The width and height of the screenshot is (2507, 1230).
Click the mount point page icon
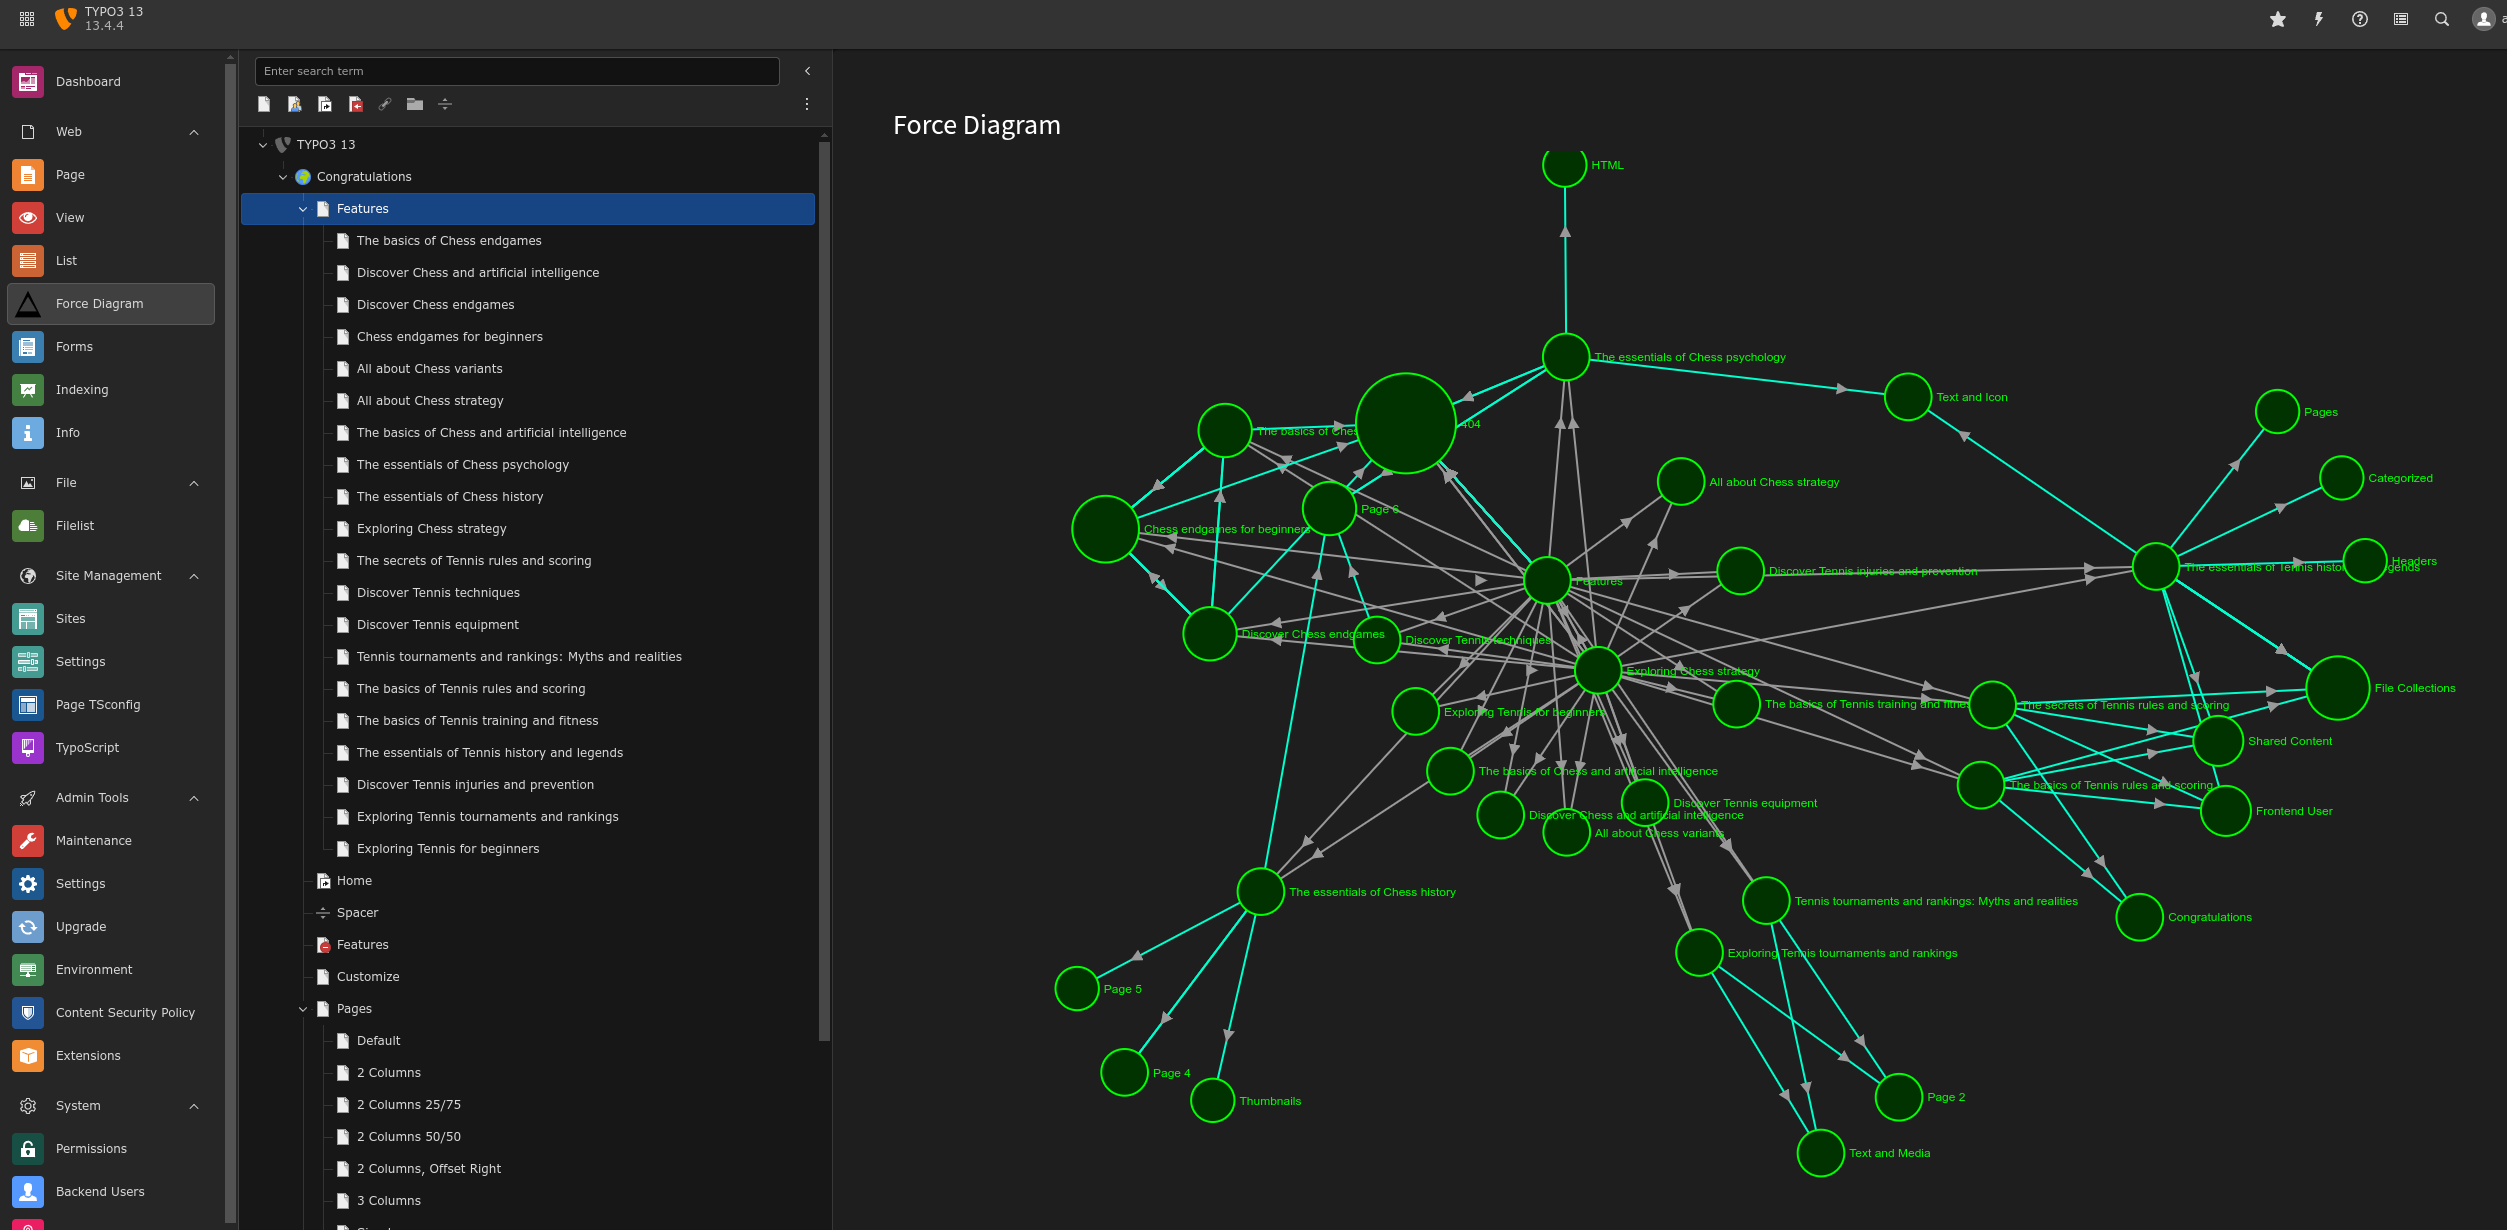pyautogui.click(x=355, y=104)
